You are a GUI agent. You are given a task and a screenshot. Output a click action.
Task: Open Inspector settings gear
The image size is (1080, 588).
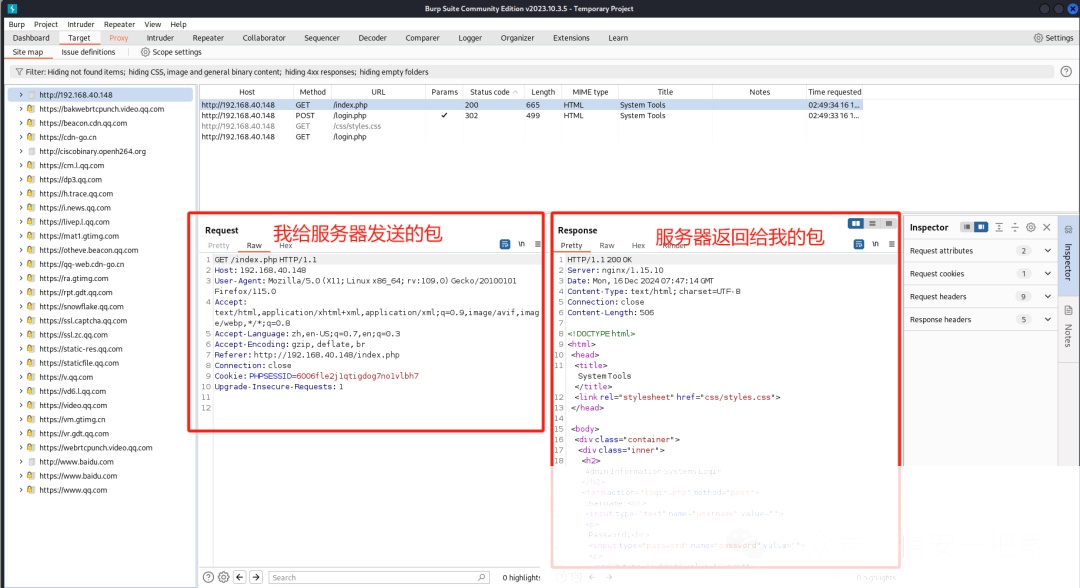click(x=1030, y=227)
